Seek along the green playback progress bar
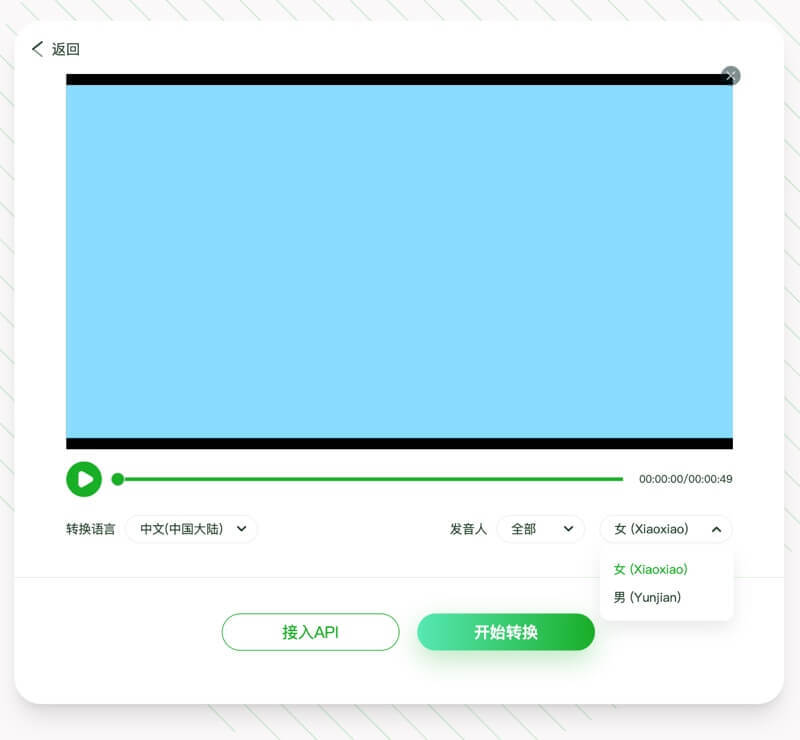 click(374, 479)
